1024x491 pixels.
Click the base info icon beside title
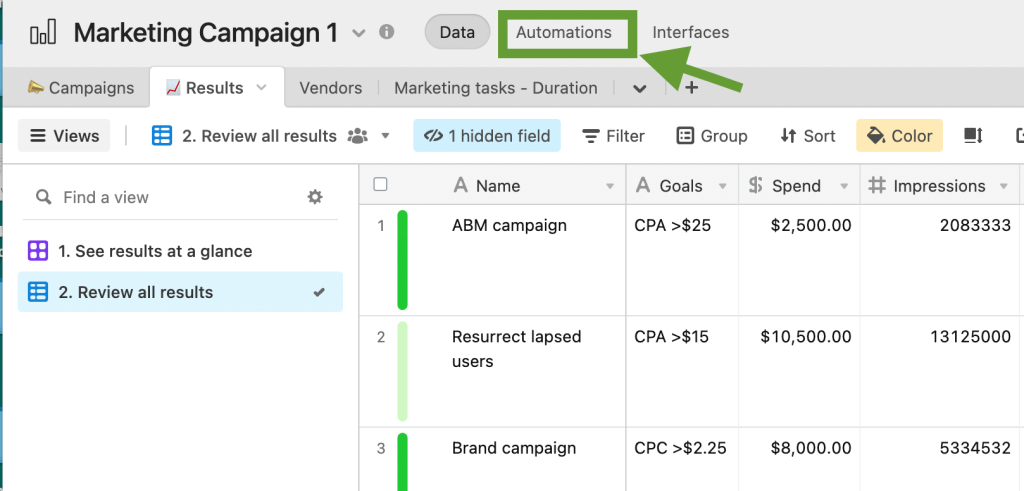(x=387, y=33)
